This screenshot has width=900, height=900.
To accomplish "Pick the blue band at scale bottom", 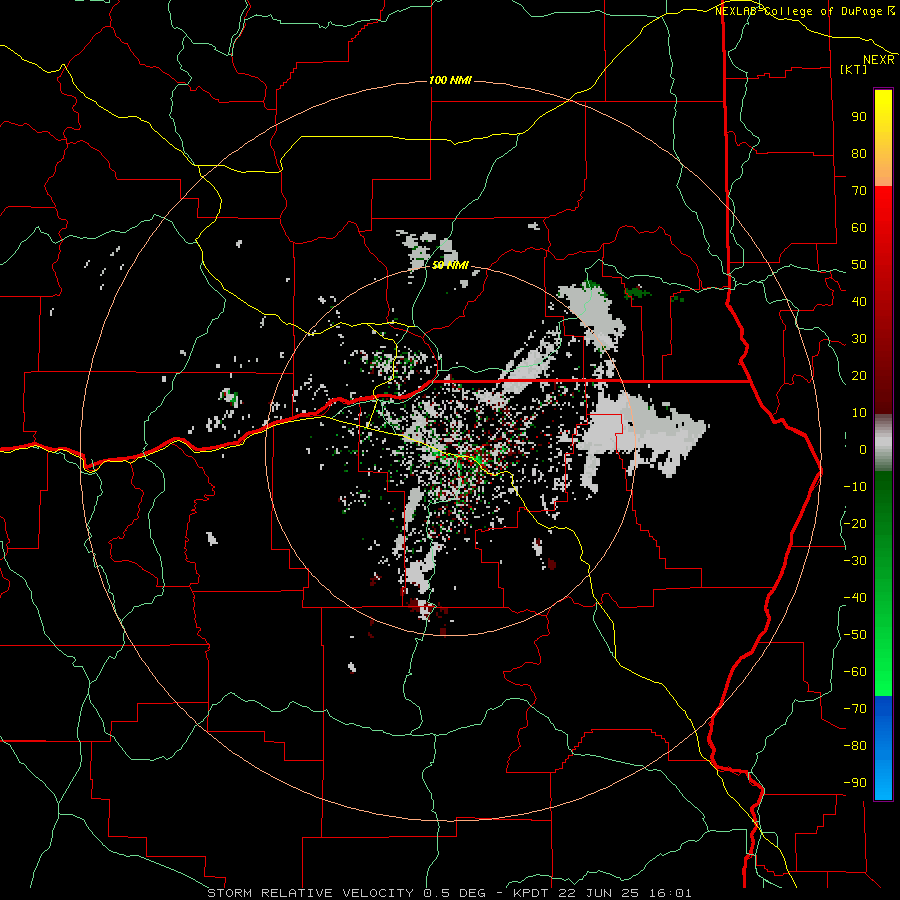I will click(883, 748).
